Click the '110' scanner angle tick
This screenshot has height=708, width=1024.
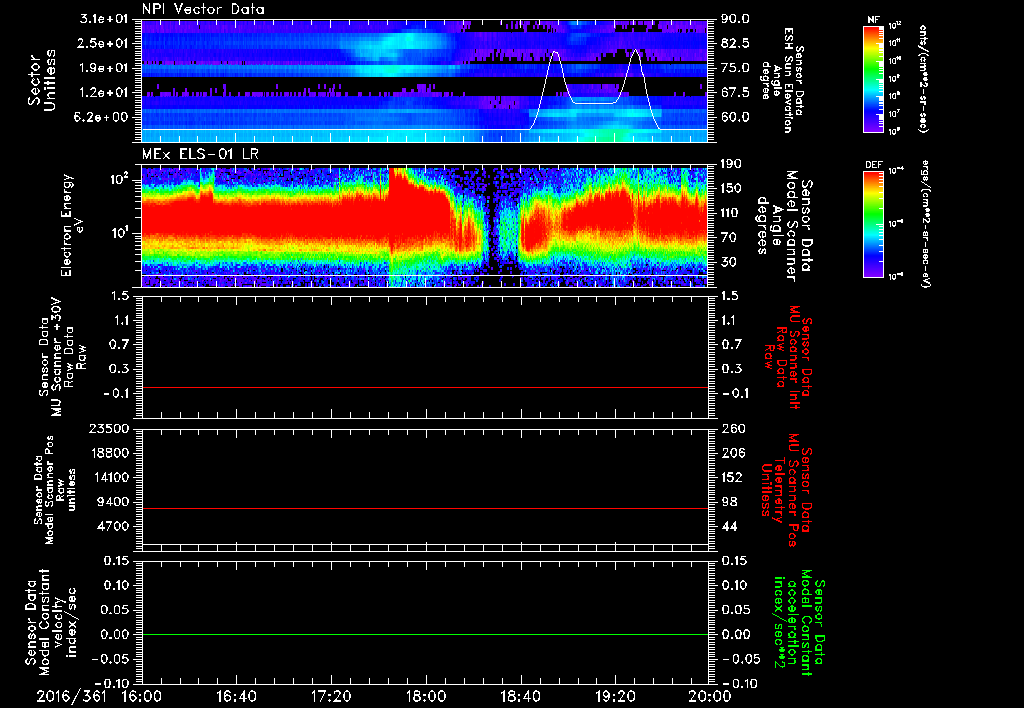tap(731, 213)
